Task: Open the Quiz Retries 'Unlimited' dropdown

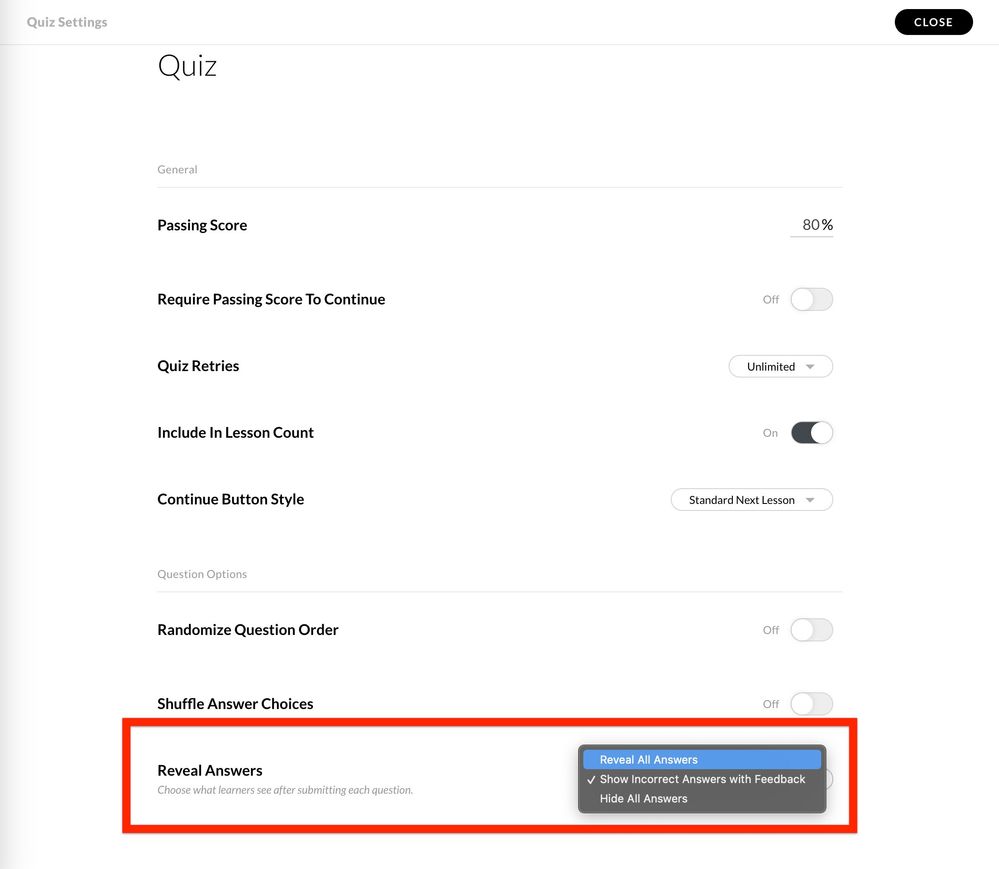Action: pyautogui.click(x=780, y=367)
